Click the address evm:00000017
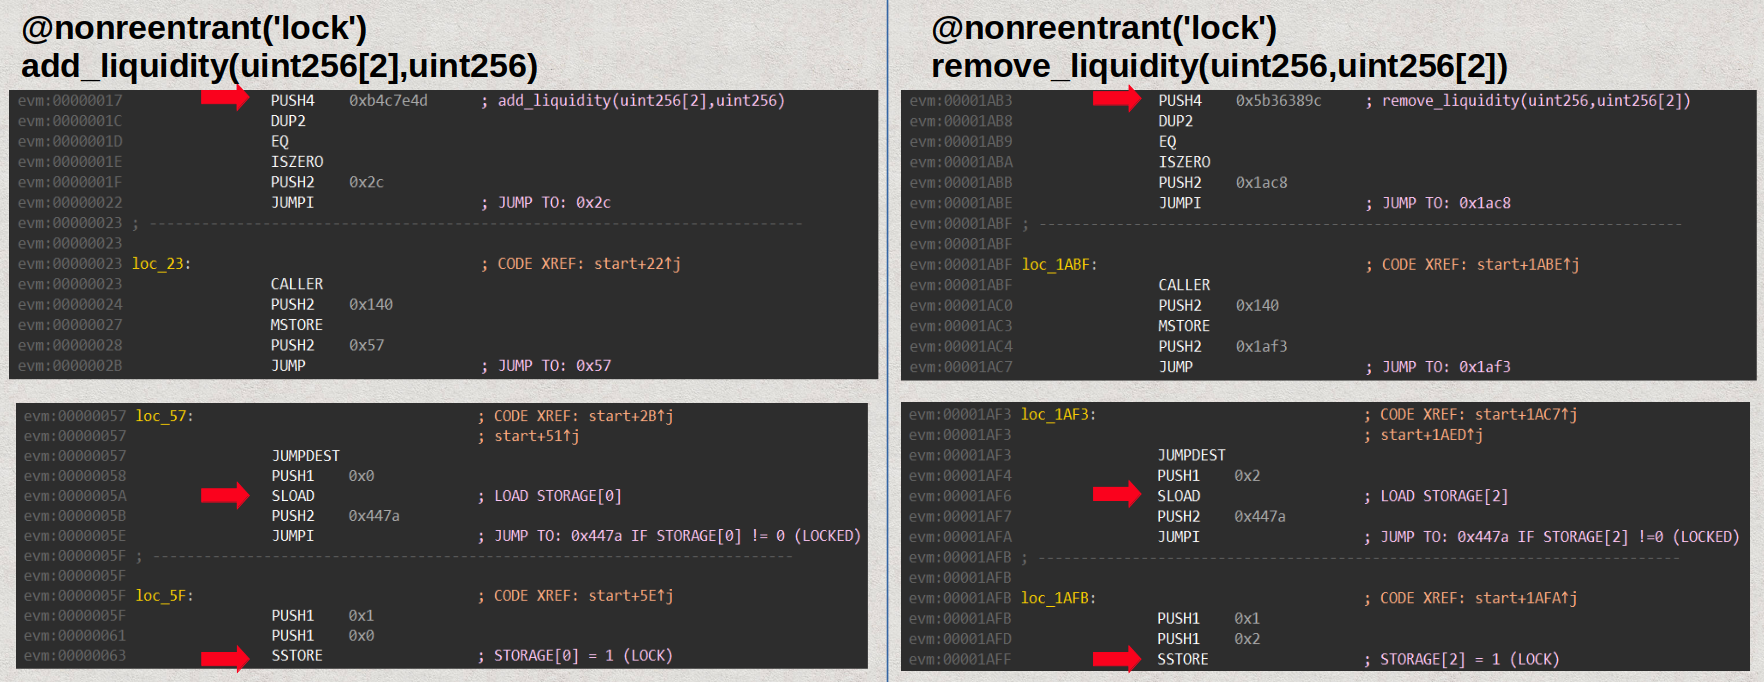 pos(70,101)
